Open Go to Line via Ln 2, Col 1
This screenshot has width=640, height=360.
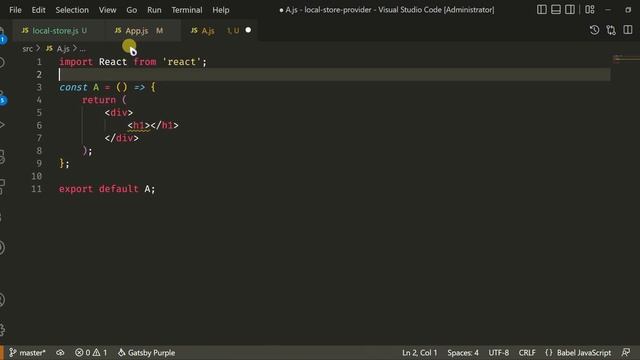(420, 353)
